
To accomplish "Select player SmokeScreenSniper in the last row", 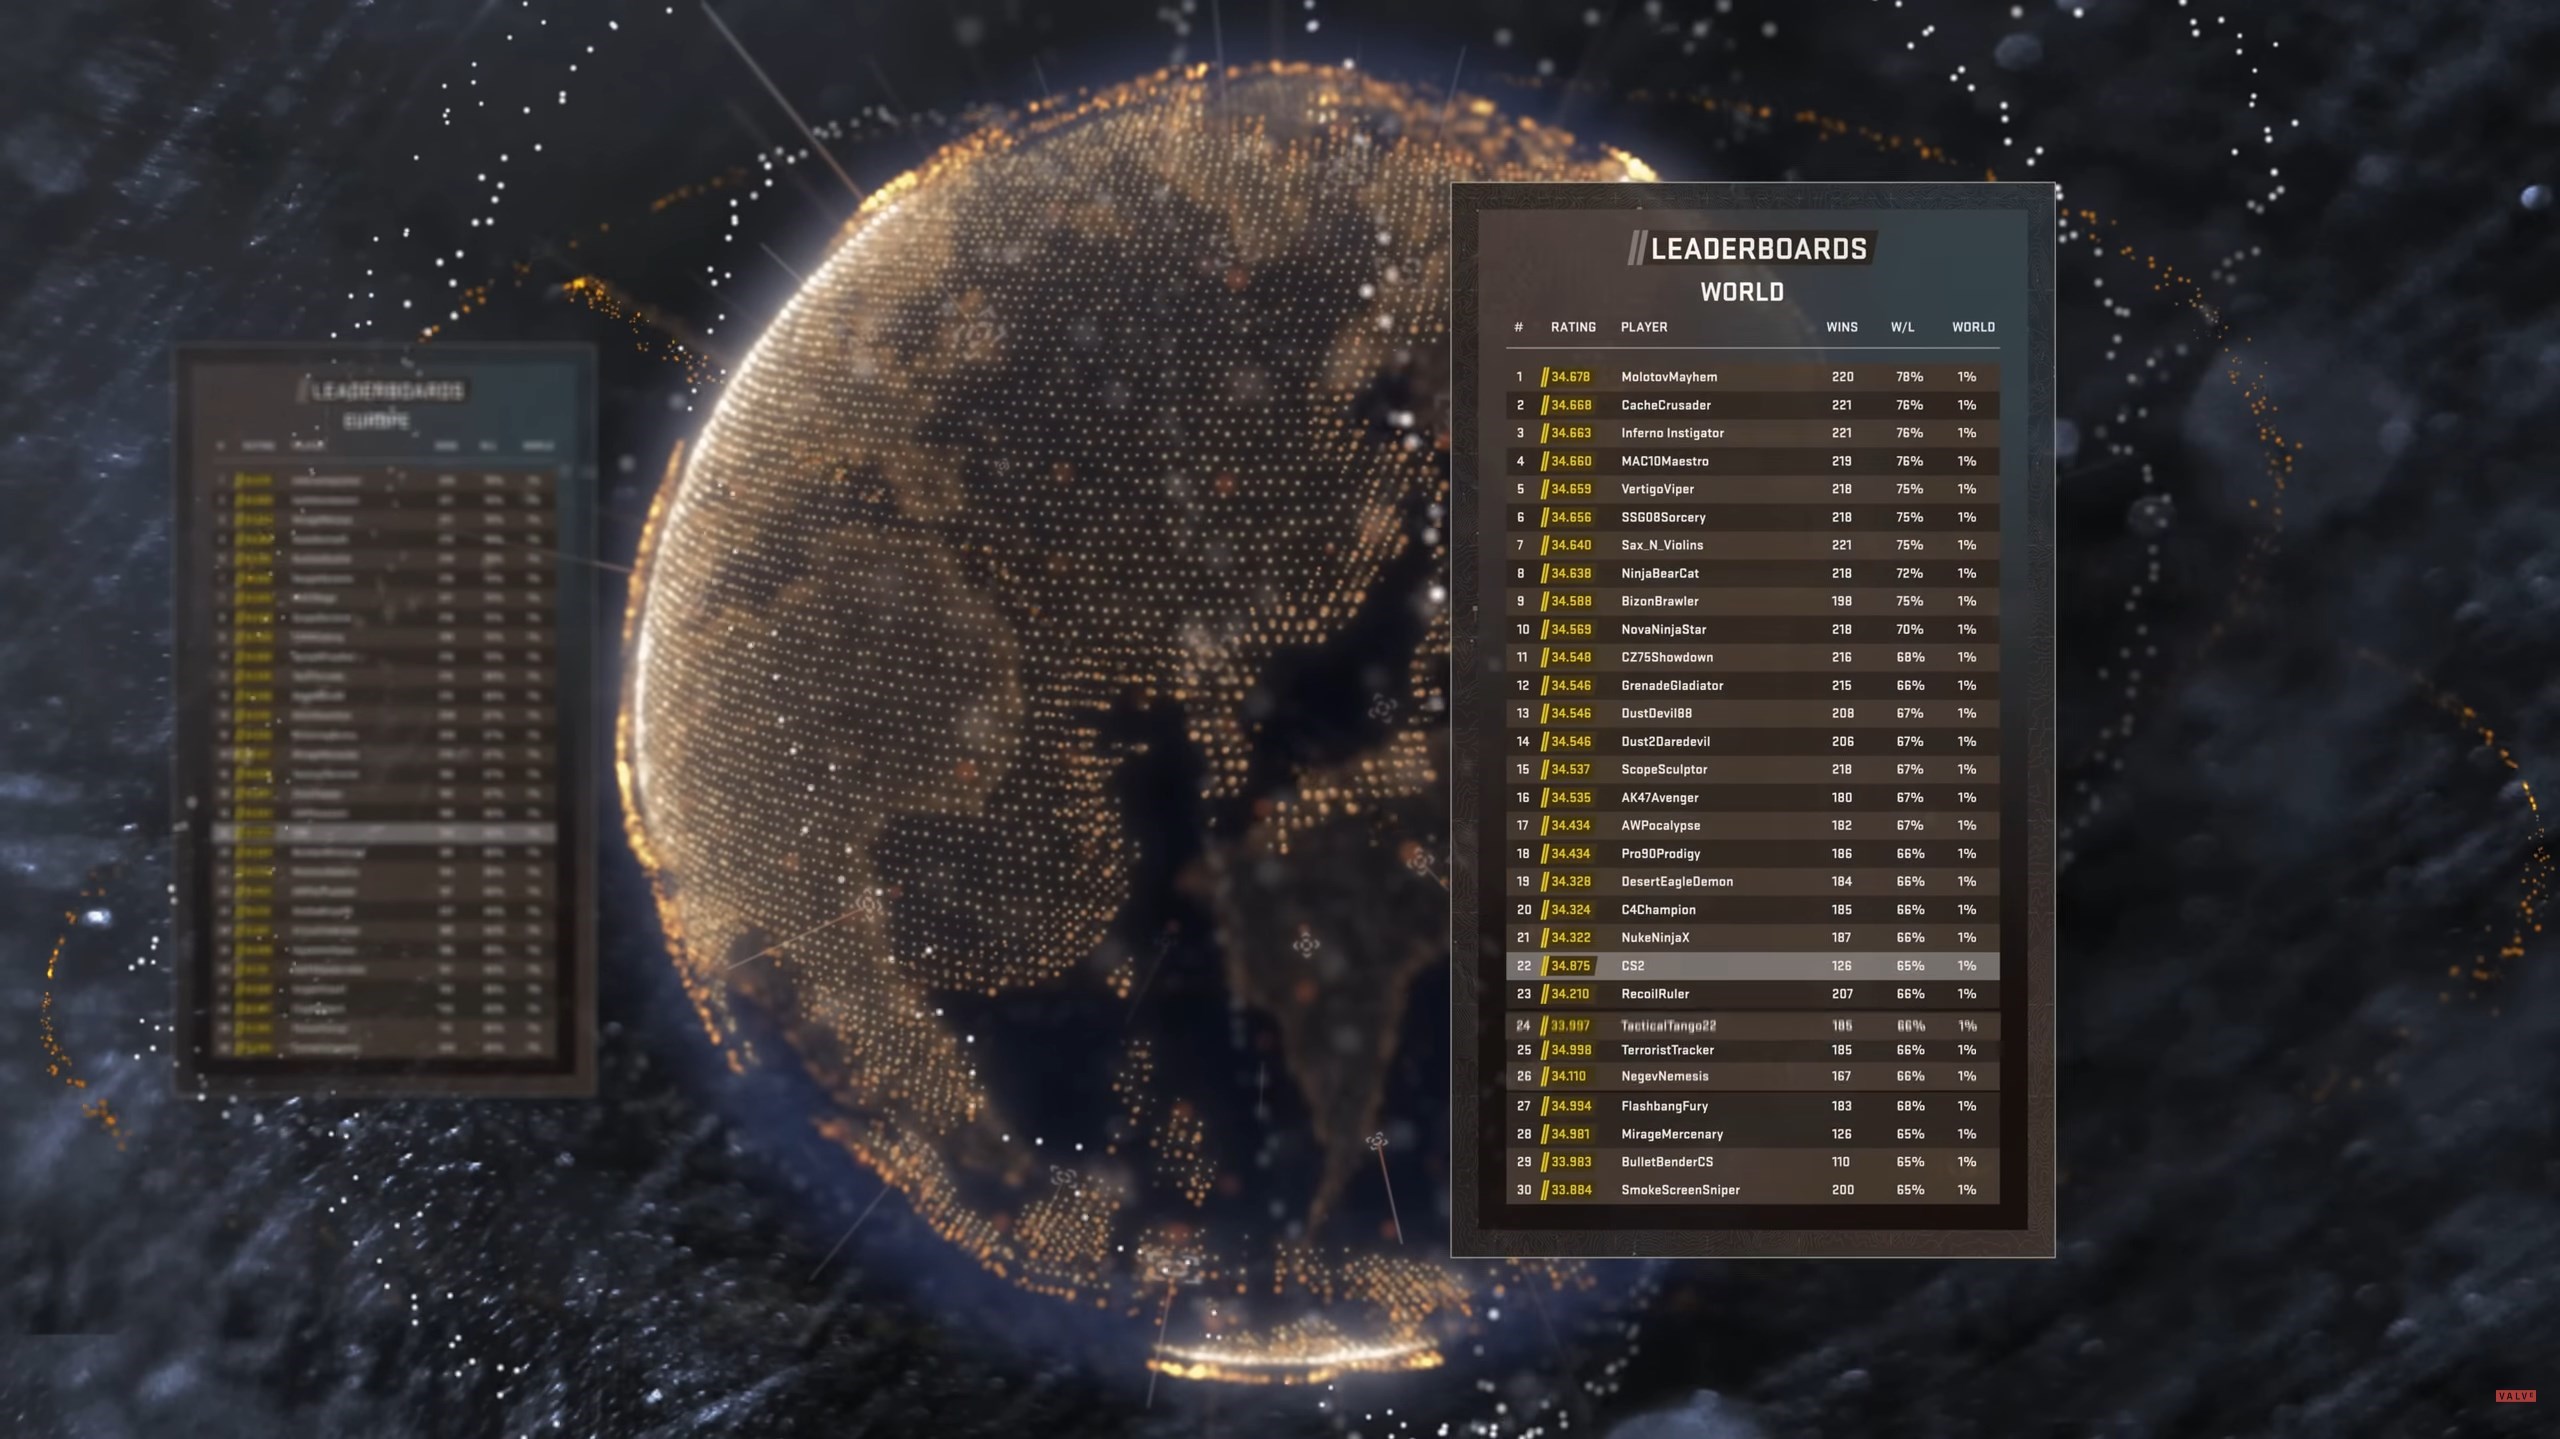I will pos(1680,1190).
